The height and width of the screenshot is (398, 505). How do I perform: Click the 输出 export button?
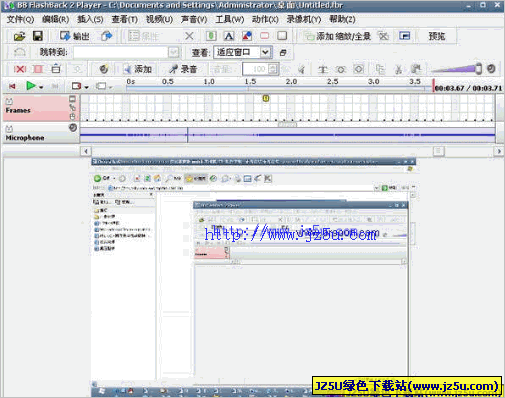(75, 36)
